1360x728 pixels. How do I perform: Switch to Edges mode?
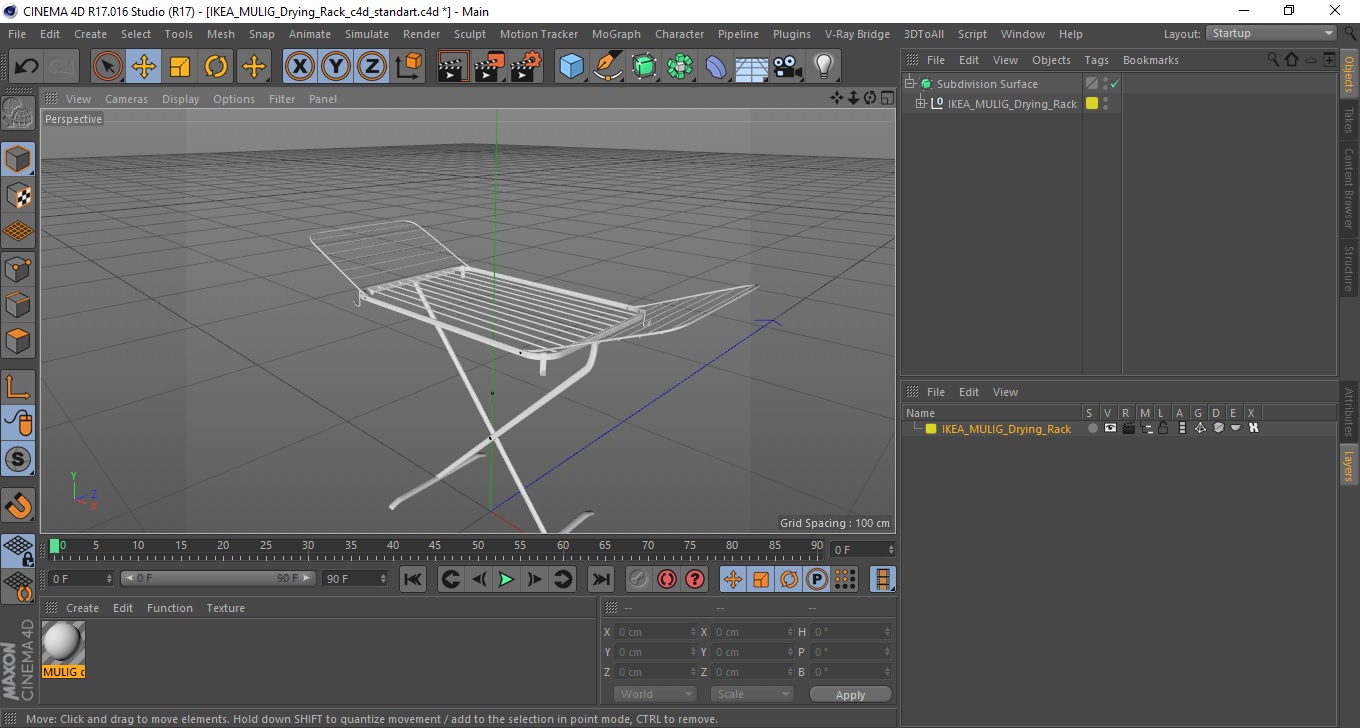[18, 304]
